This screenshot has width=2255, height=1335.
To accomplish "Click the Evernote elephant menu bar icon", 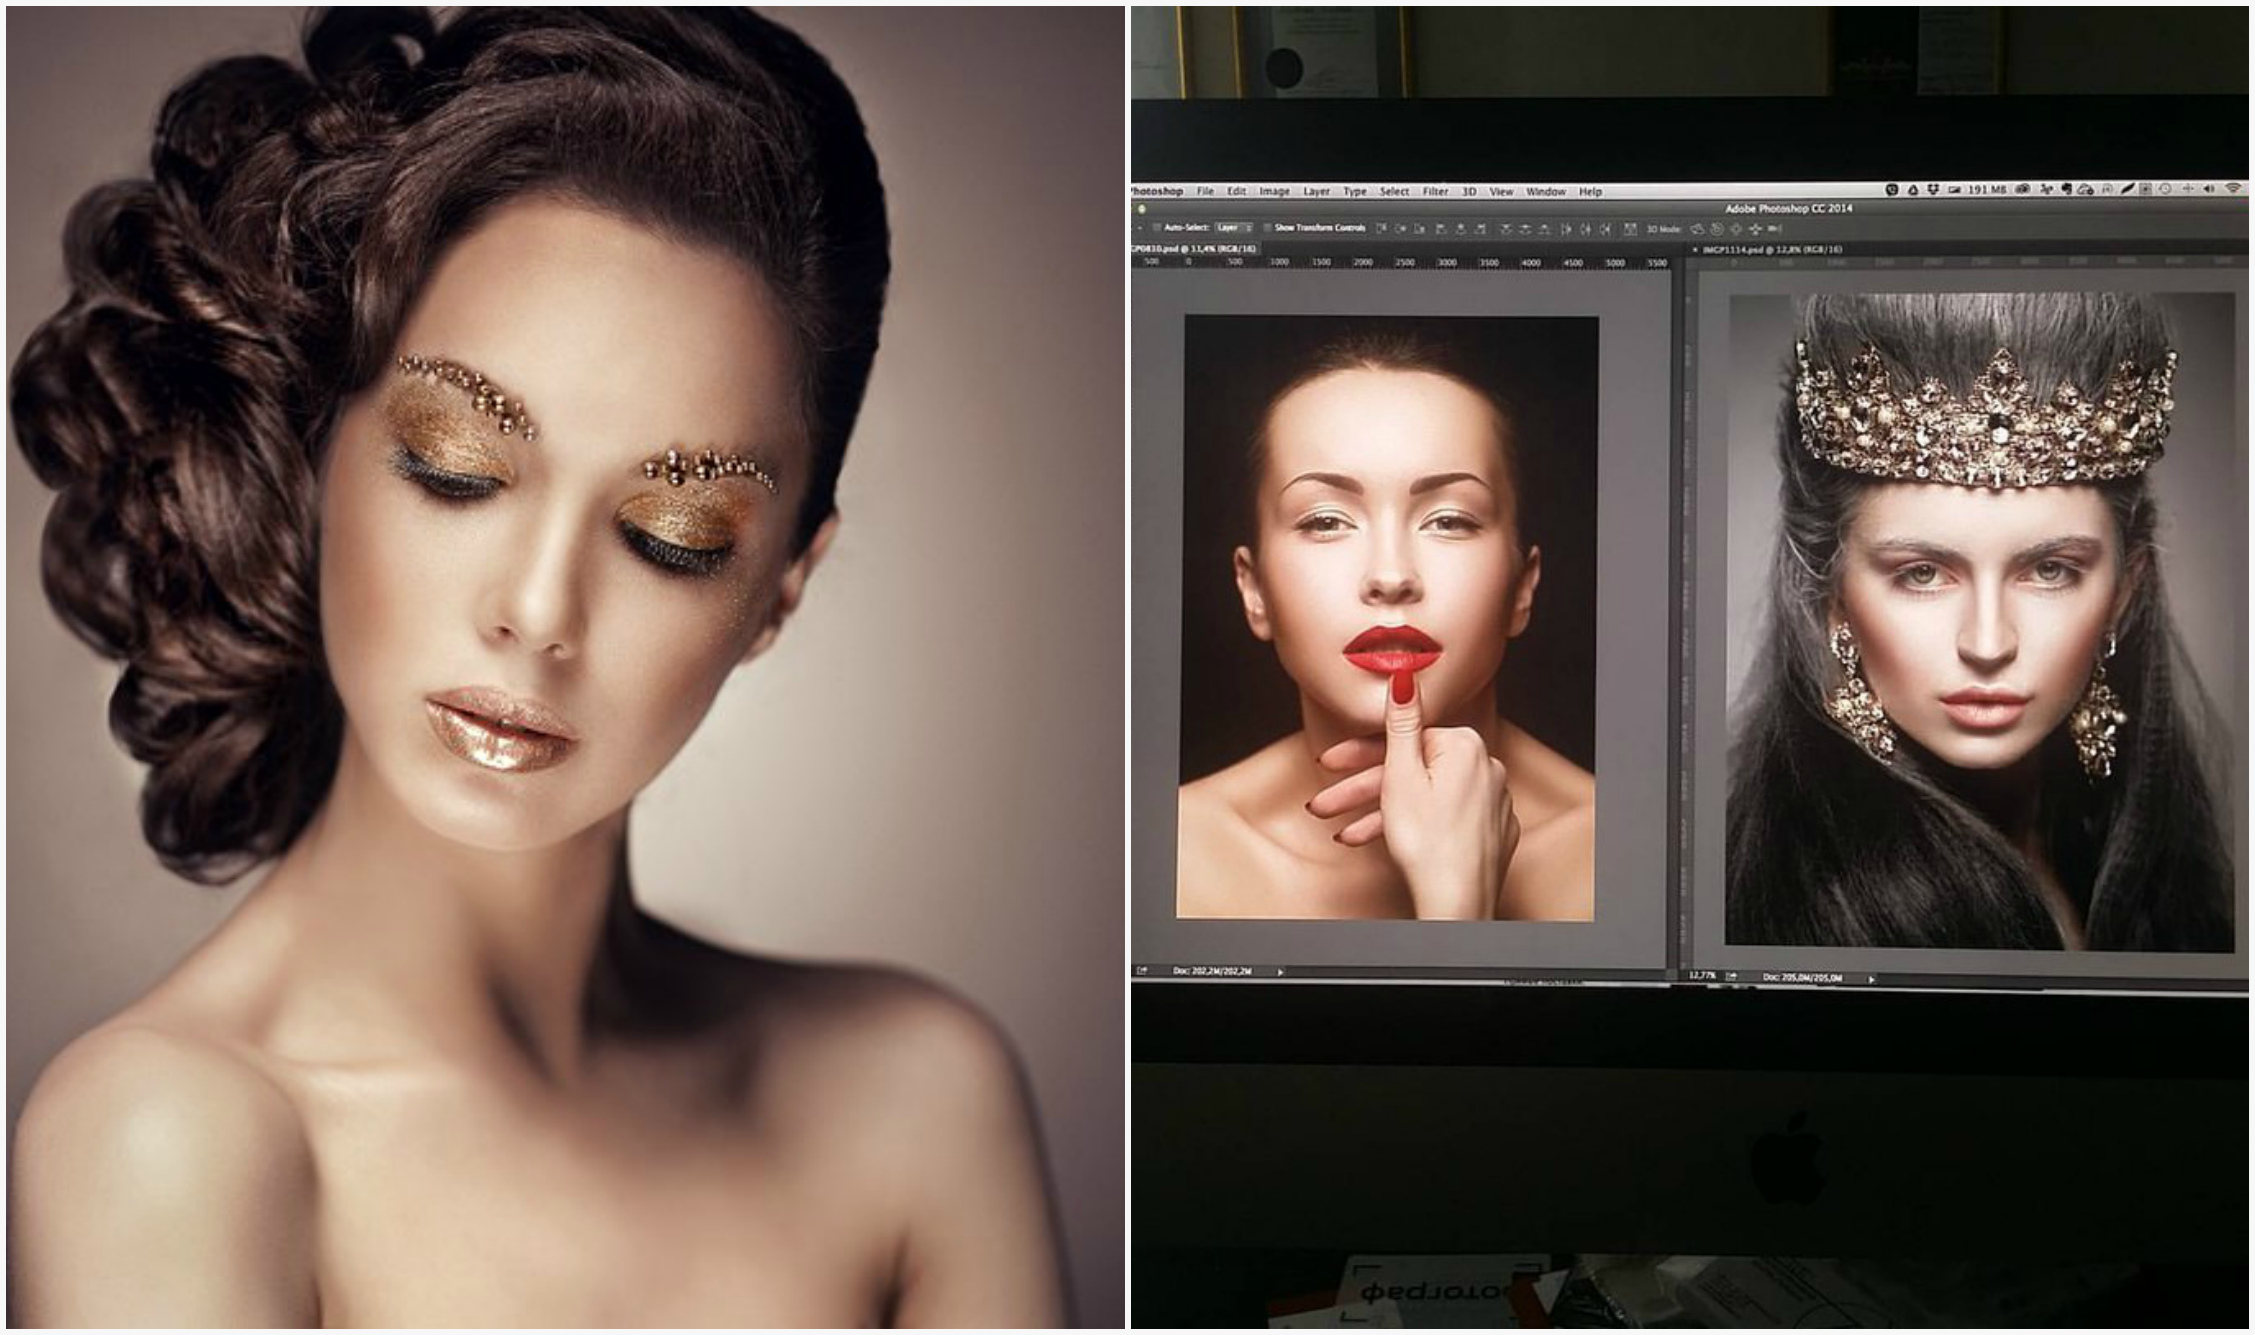I will [2066, 189].
